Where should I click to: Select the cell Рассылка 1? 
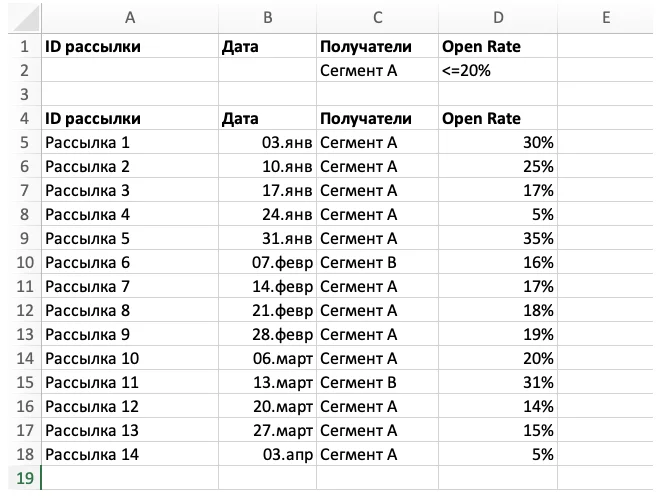[x=129, y=142]
